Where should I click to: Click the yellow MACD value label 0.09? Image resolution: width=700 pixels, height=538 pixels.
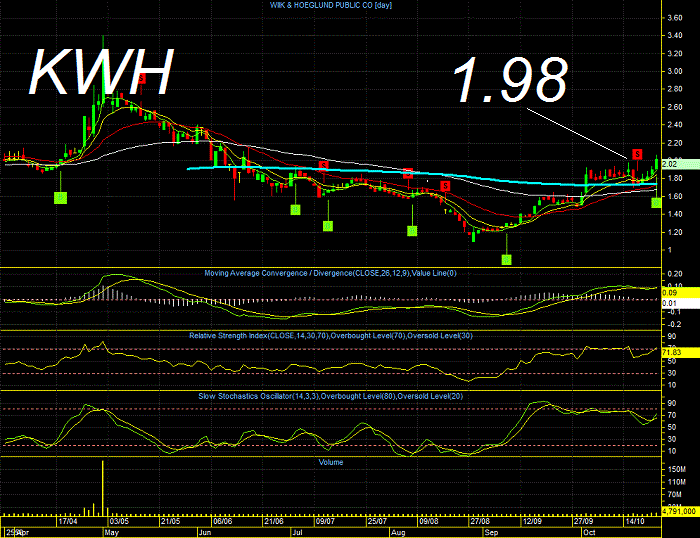tap(680, 293)
